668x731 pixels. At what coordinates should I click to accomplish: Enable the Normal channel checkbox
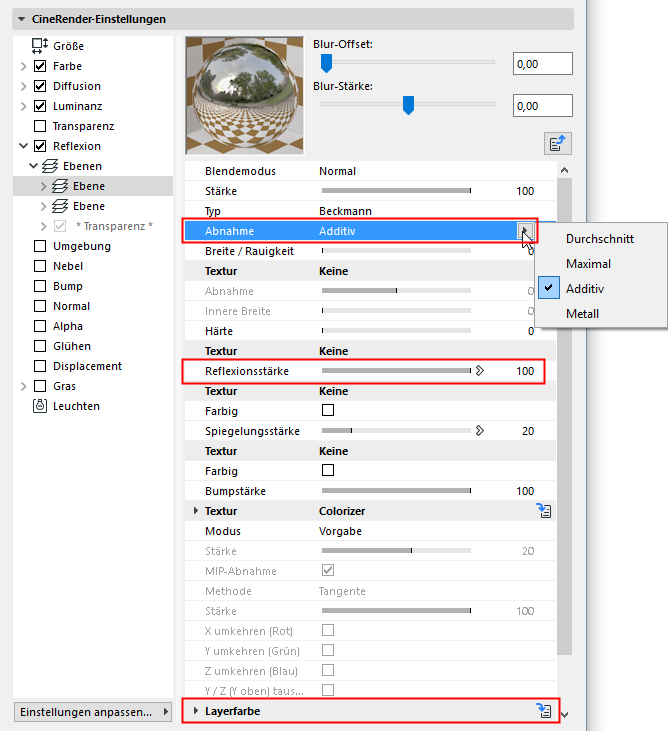(x=40, y=306)
